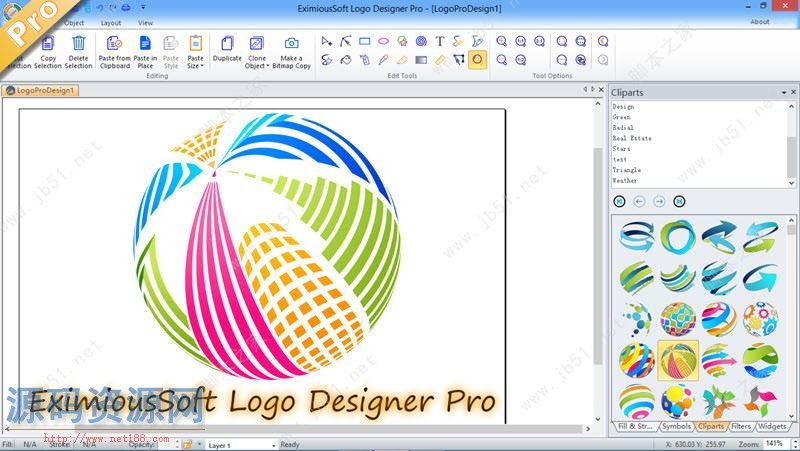Select the Triangle clipart category
800x451 pixels.
click(627, 170)
